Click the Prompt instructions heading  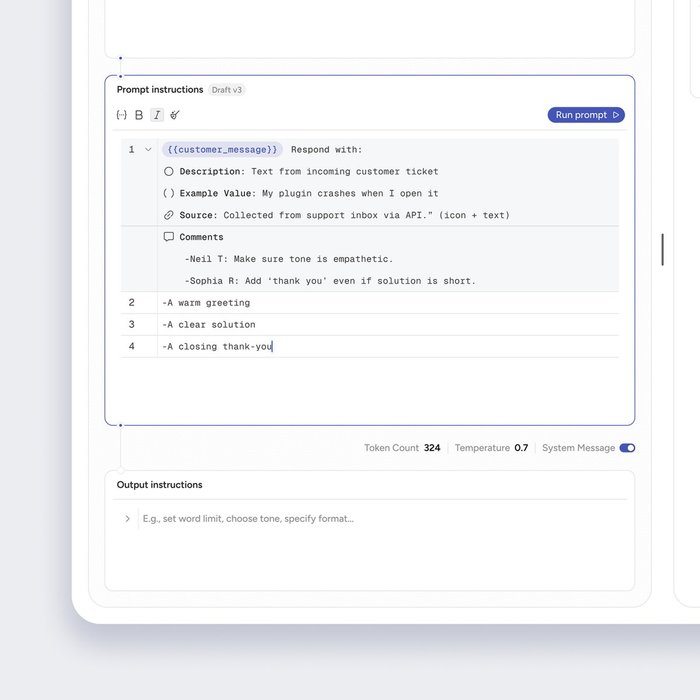tap(160, 90)
